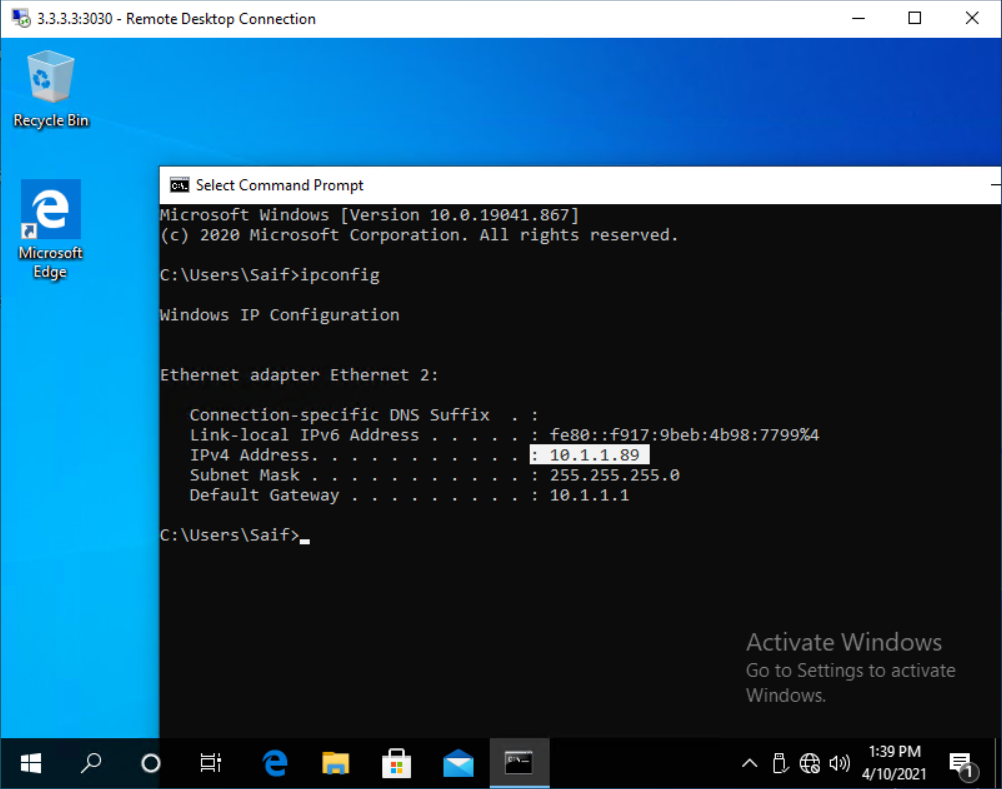This screenshot has height=789, width=1002.
Task: Click the typed ipconfig command text
Action: 339,275
